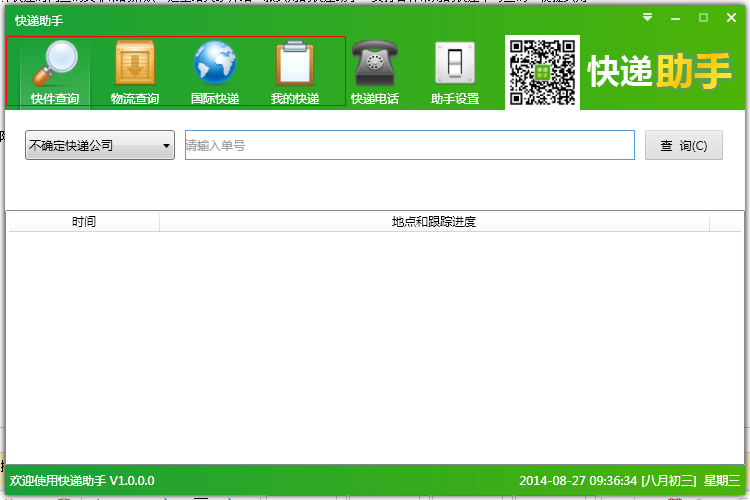Click the 快递助手 logo banner
The image size is (750, 500).
click(660, 71)
